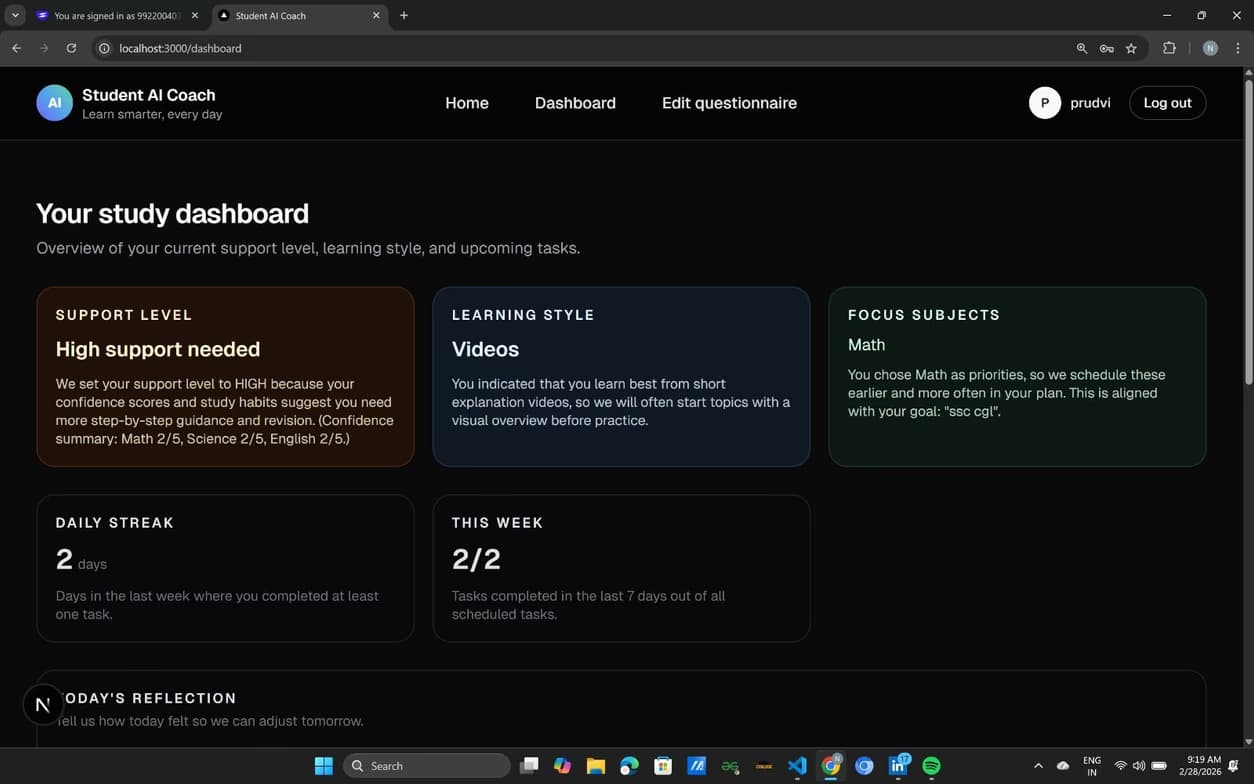Reload the dashboard page
This screenshot has height=784, width=1254.
coord(71,48)
